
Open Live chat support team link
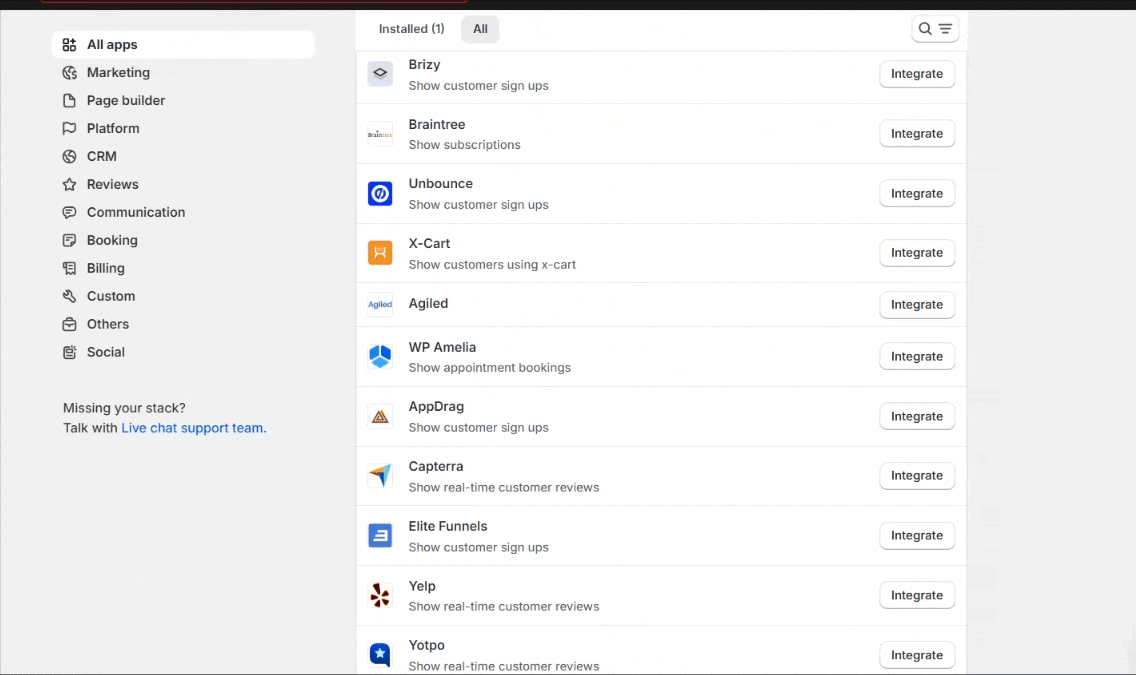(193, 428)
